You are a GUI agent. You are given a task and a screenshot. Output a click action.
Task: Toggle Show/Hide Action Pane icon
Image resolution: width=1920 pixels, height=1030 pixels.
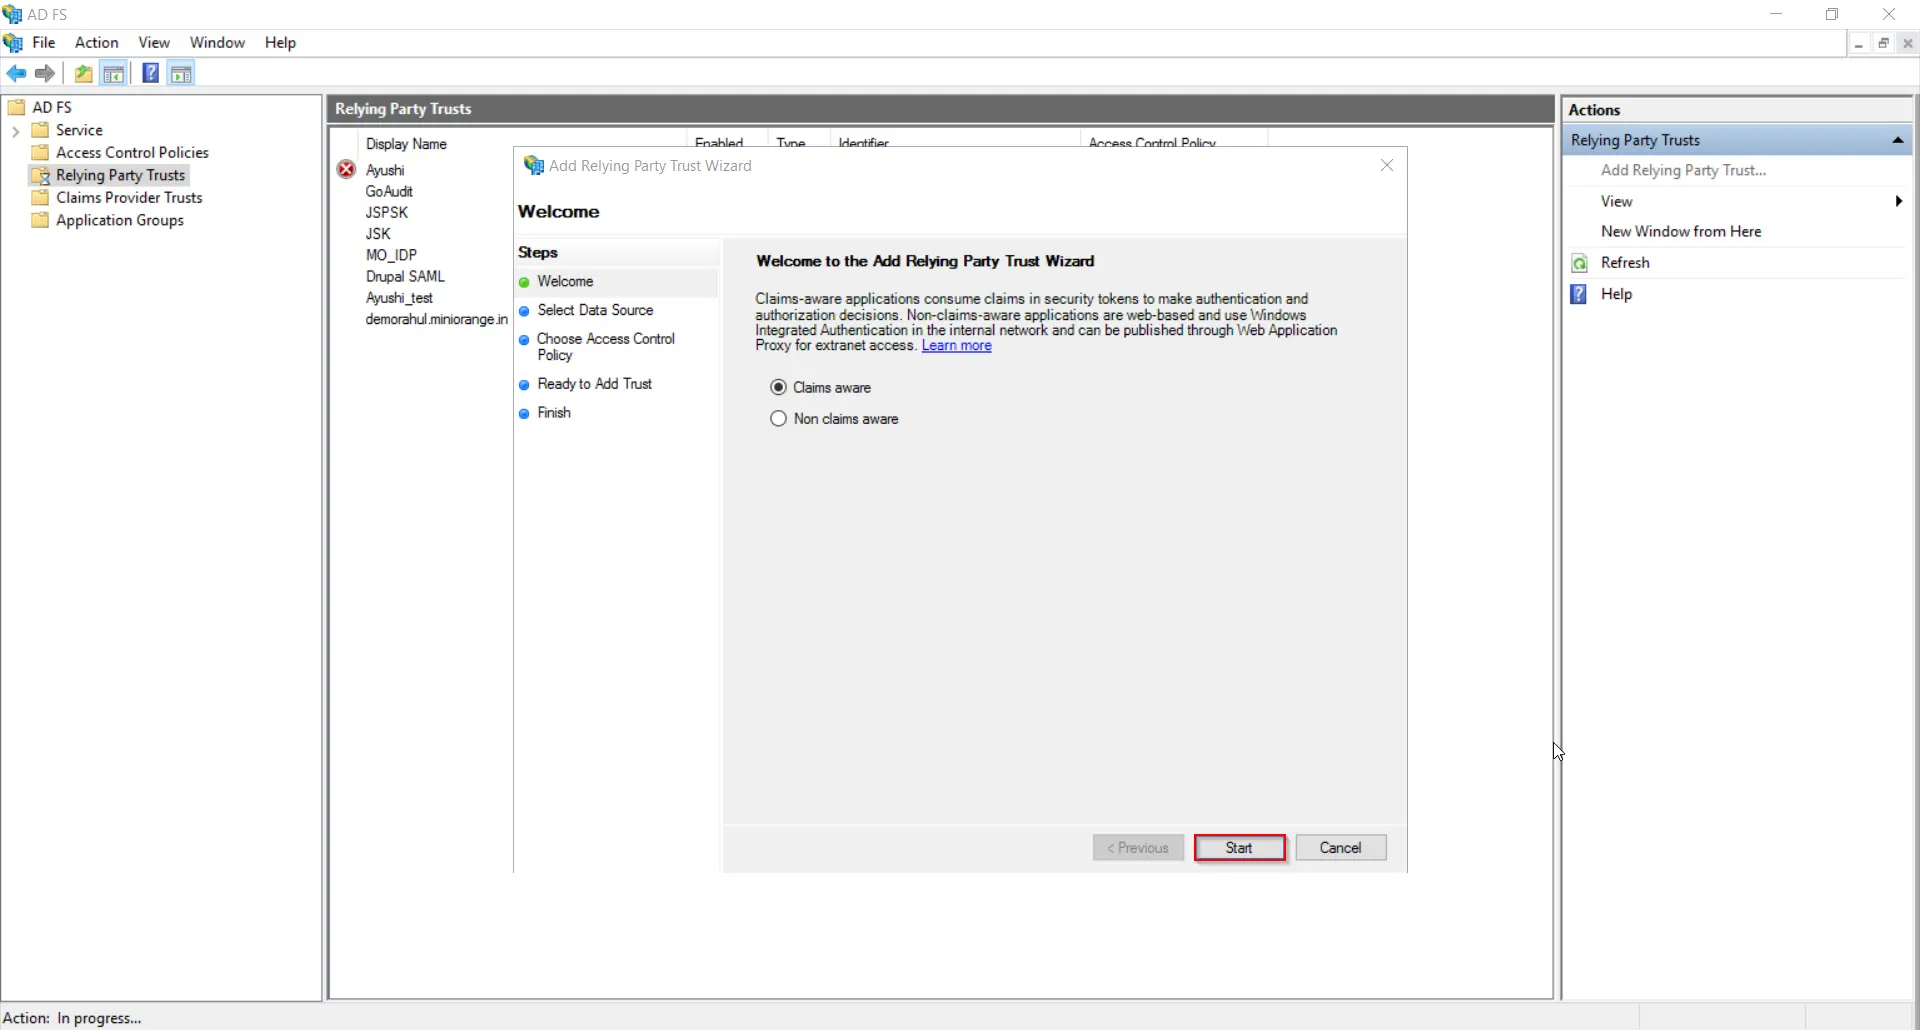click(x=181, y=73)
